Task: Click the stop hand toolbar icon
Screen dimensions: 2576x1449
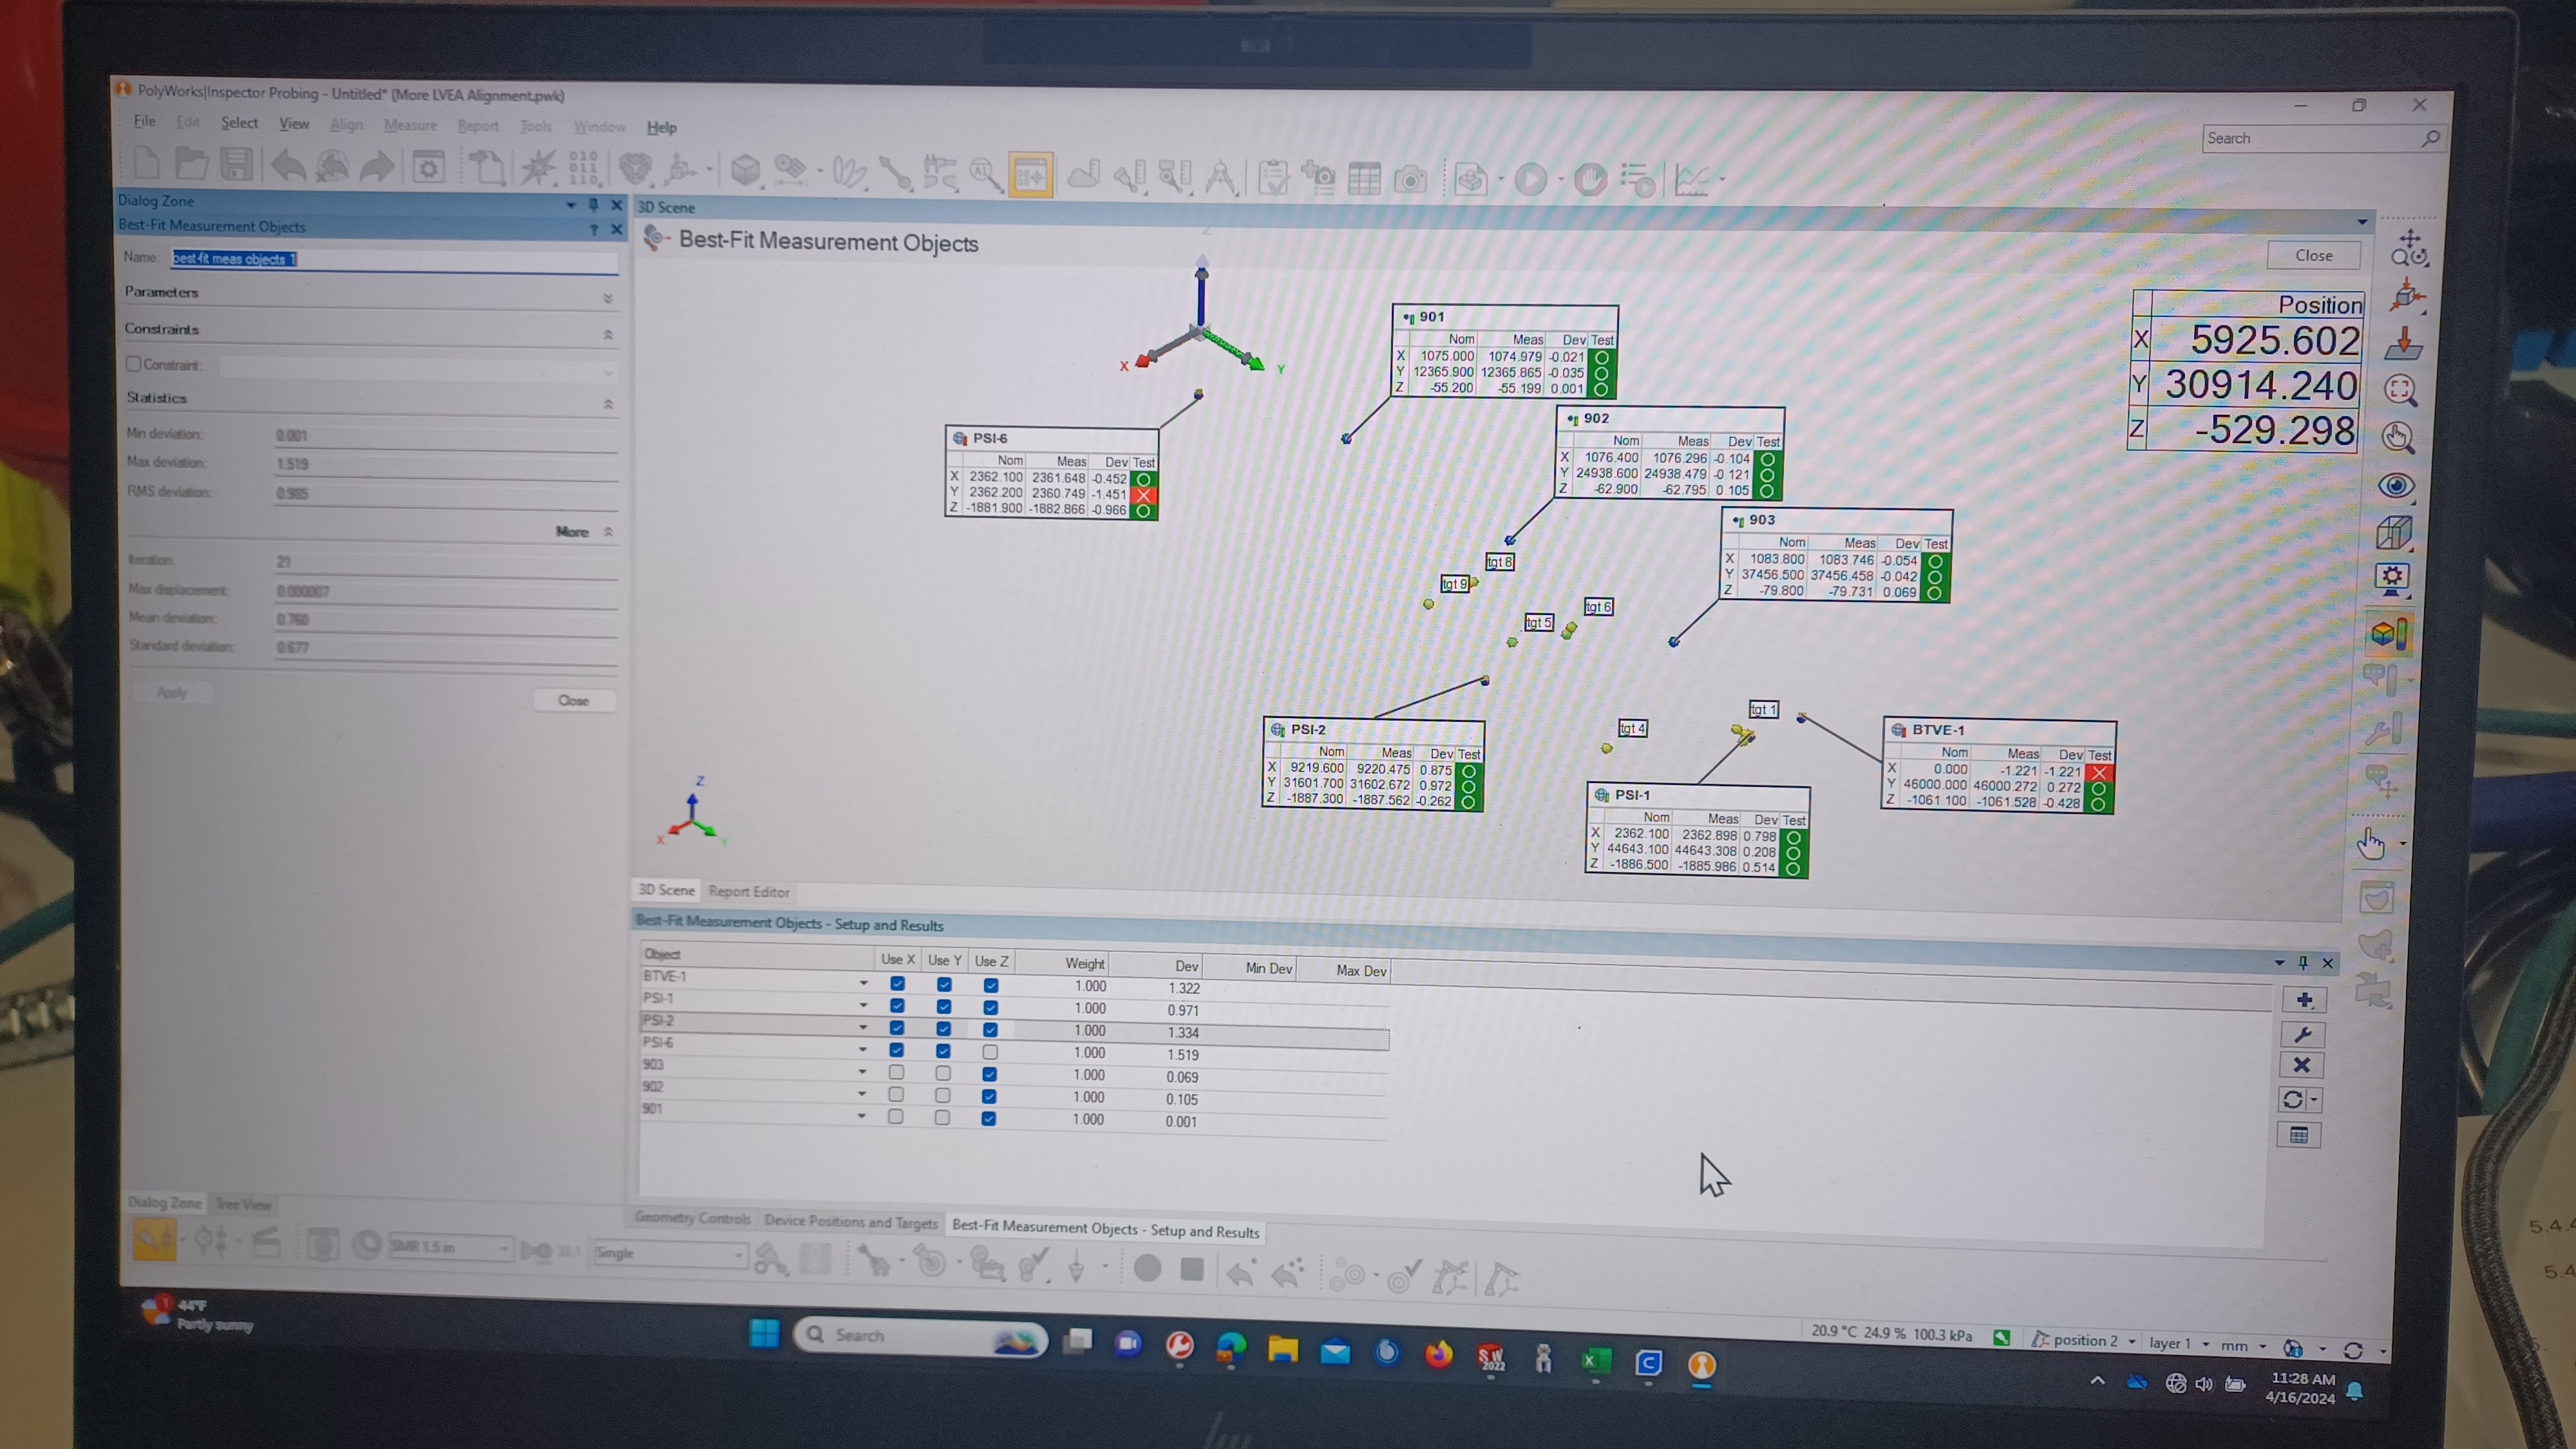Action: click(x=1590, y=181)
